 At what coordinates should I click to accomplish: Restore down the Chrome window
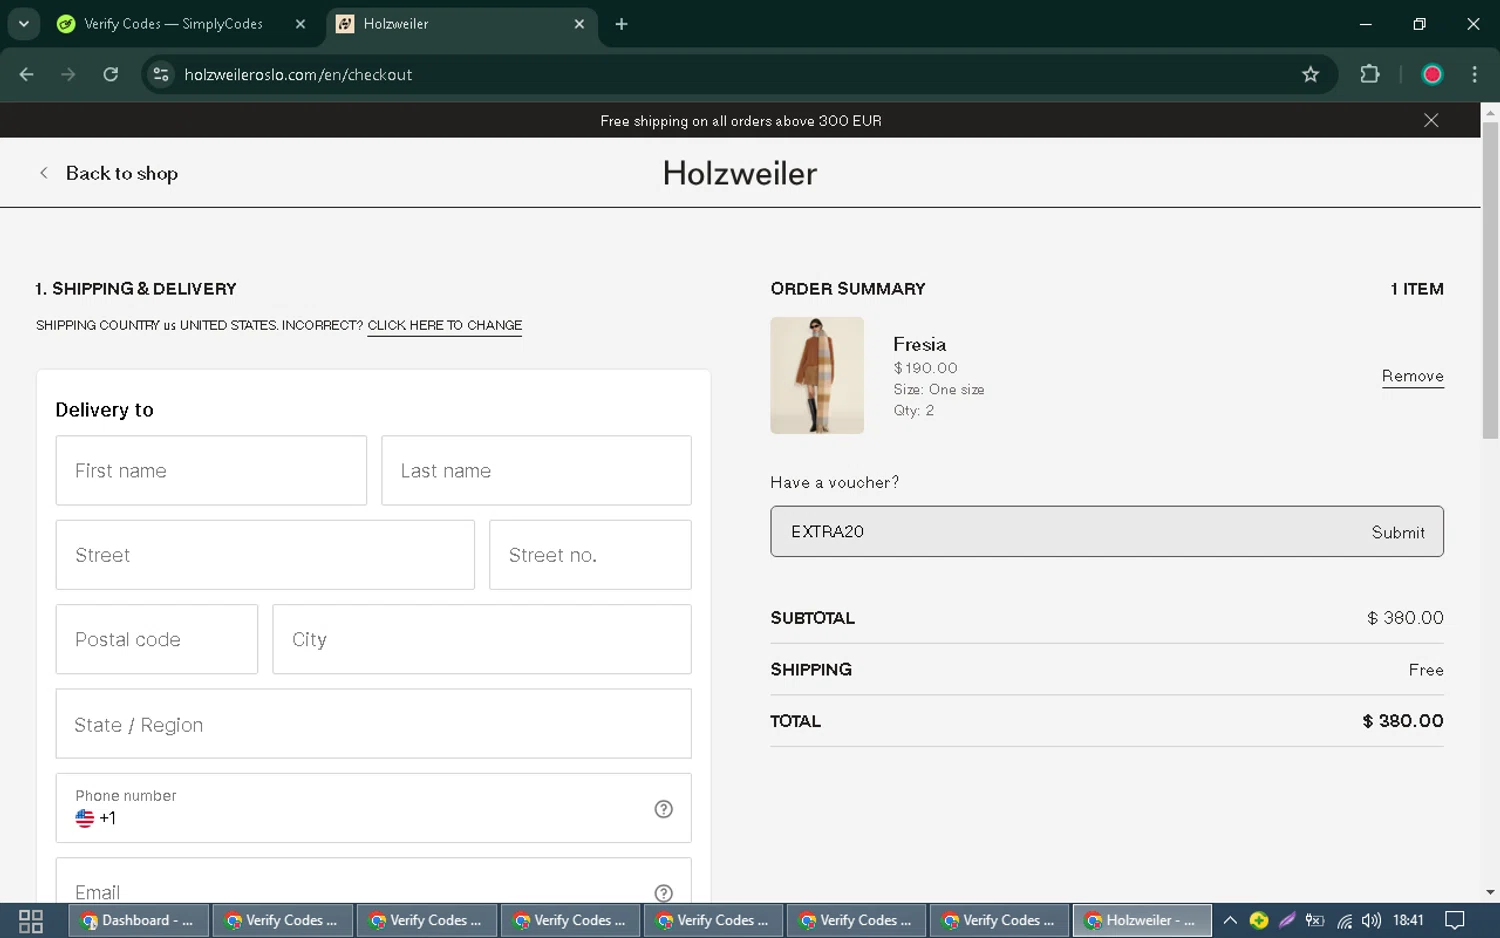(1419, 24)
